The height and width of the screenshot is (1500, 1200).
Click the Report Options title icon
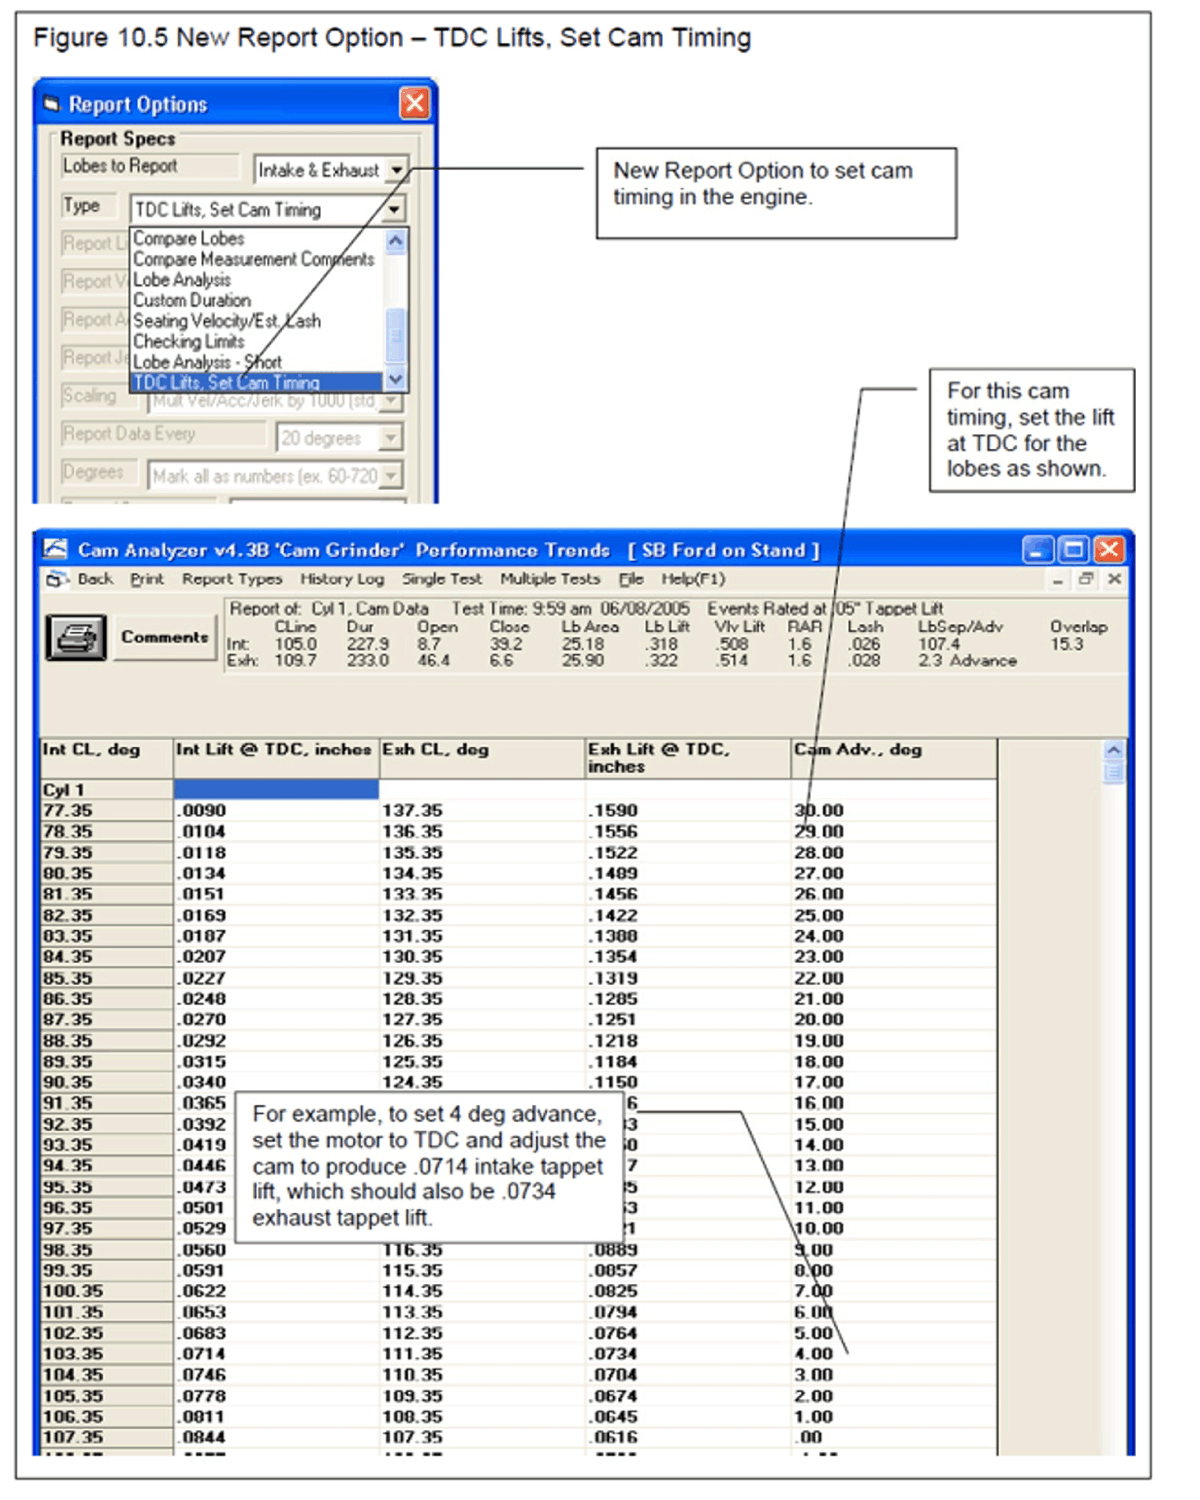coord(52,104)
